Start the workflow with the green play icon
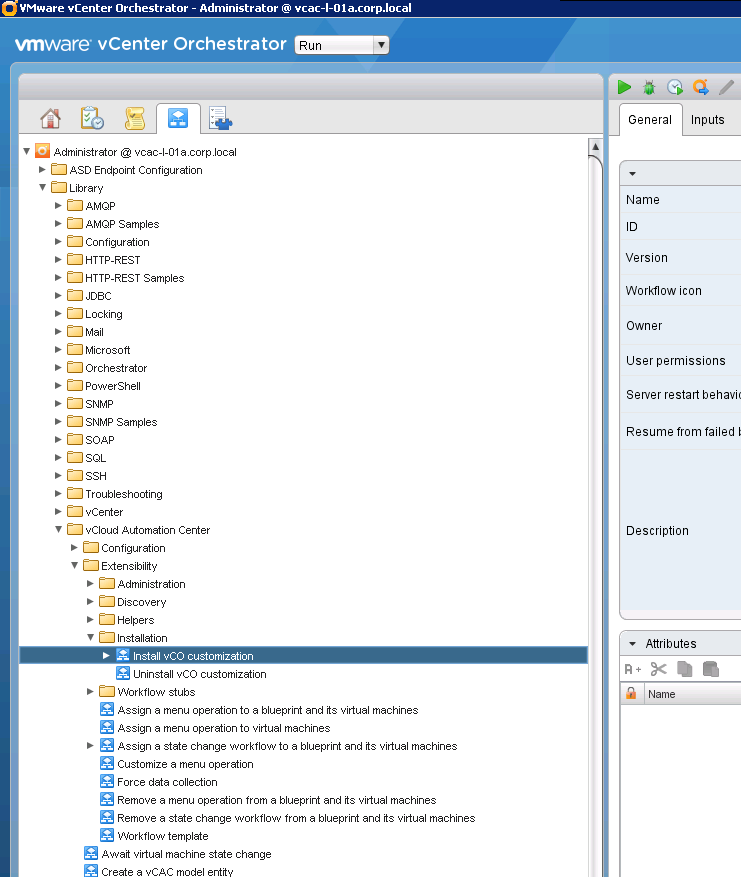741x877 pixels. tap(625, 87)
